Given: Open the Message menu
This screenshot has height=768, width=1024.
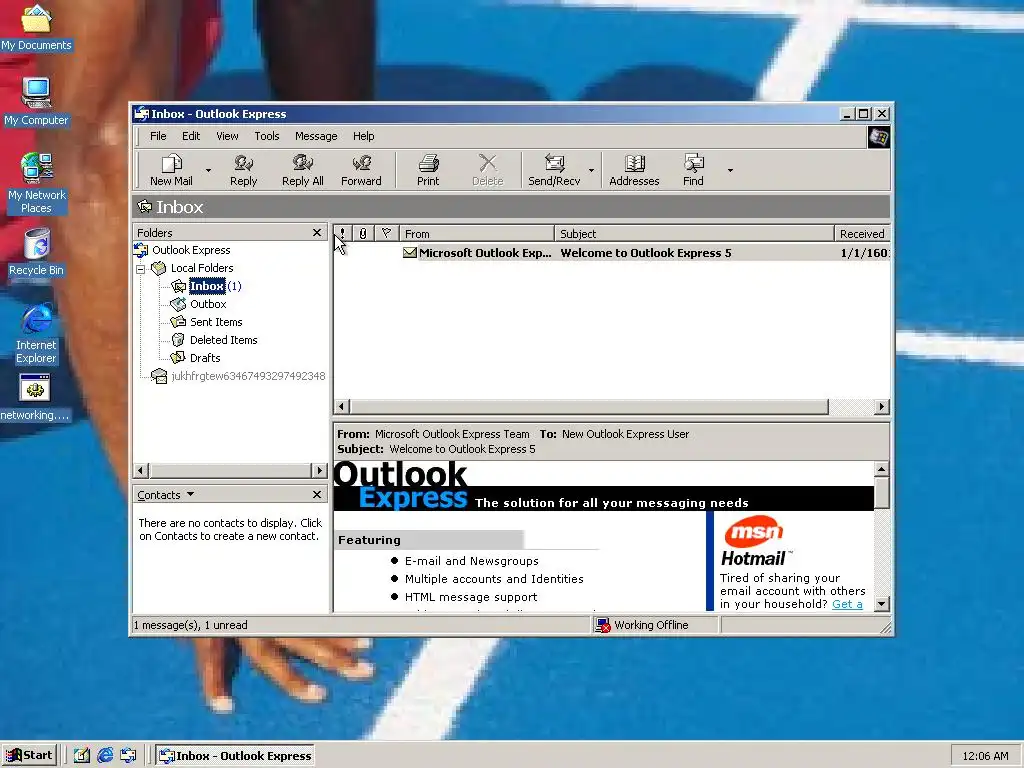Looking at the screenshot, I should click(x=316, y=136).
